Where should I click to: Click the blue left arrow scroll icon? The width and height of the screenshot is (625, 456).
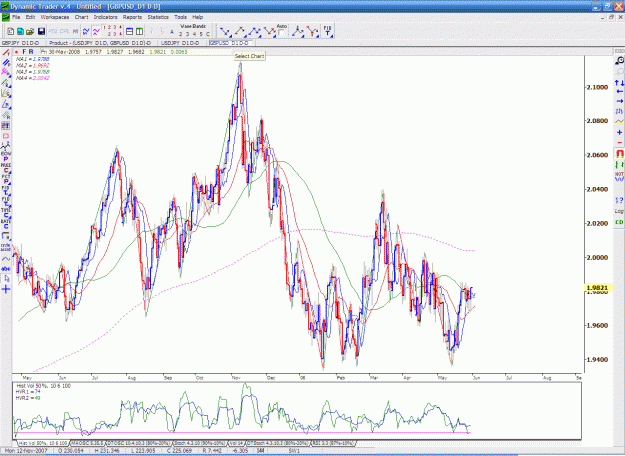(x=619, y=92)
